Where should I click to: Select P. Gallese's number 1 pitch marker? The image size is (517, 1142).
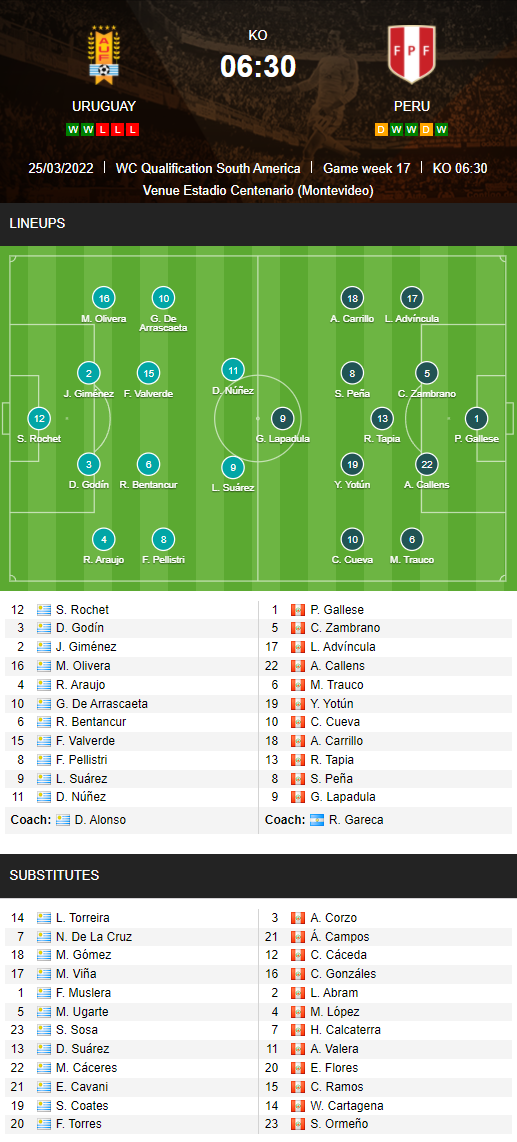pos(477,419)
